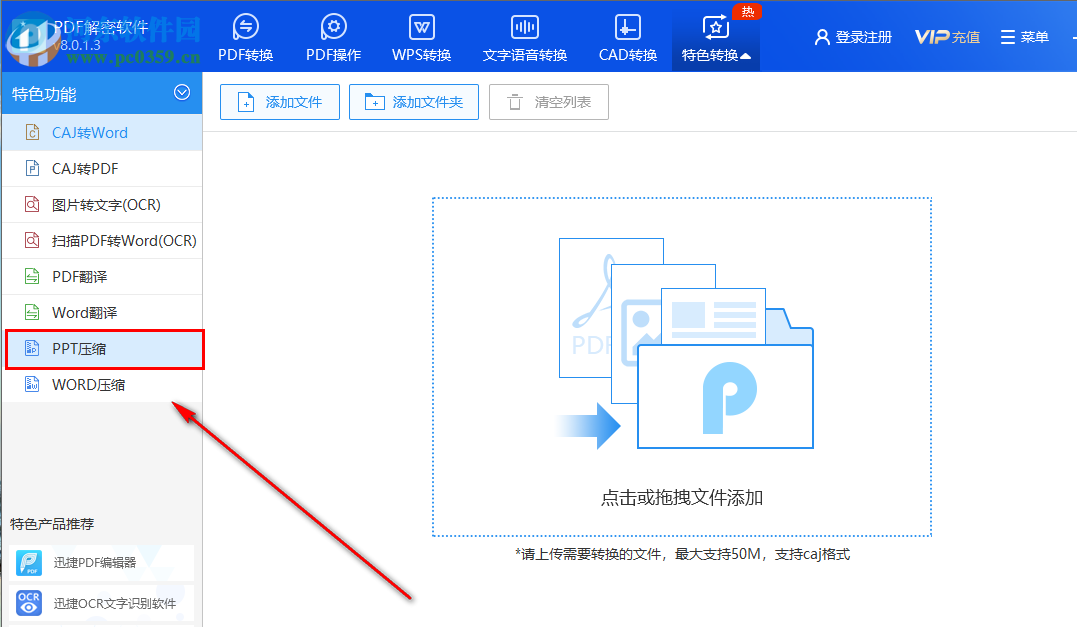Click the 添加文件 button
This screenshot has width=1077, height=627.
(279, 101)
